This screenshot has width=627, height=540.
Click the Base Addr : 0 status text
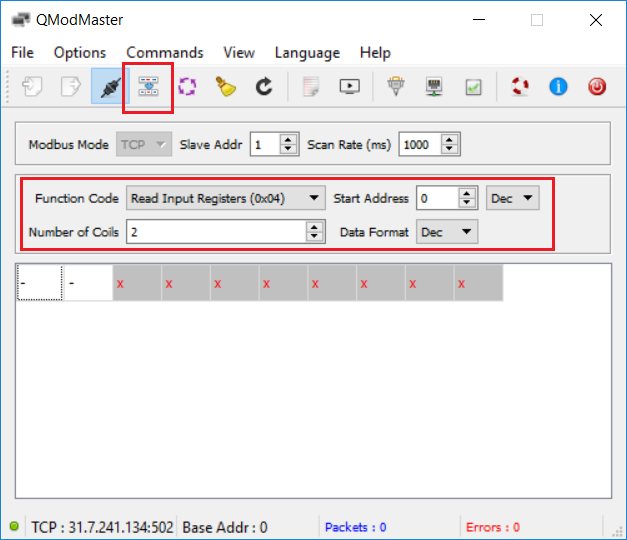point(225,527)
